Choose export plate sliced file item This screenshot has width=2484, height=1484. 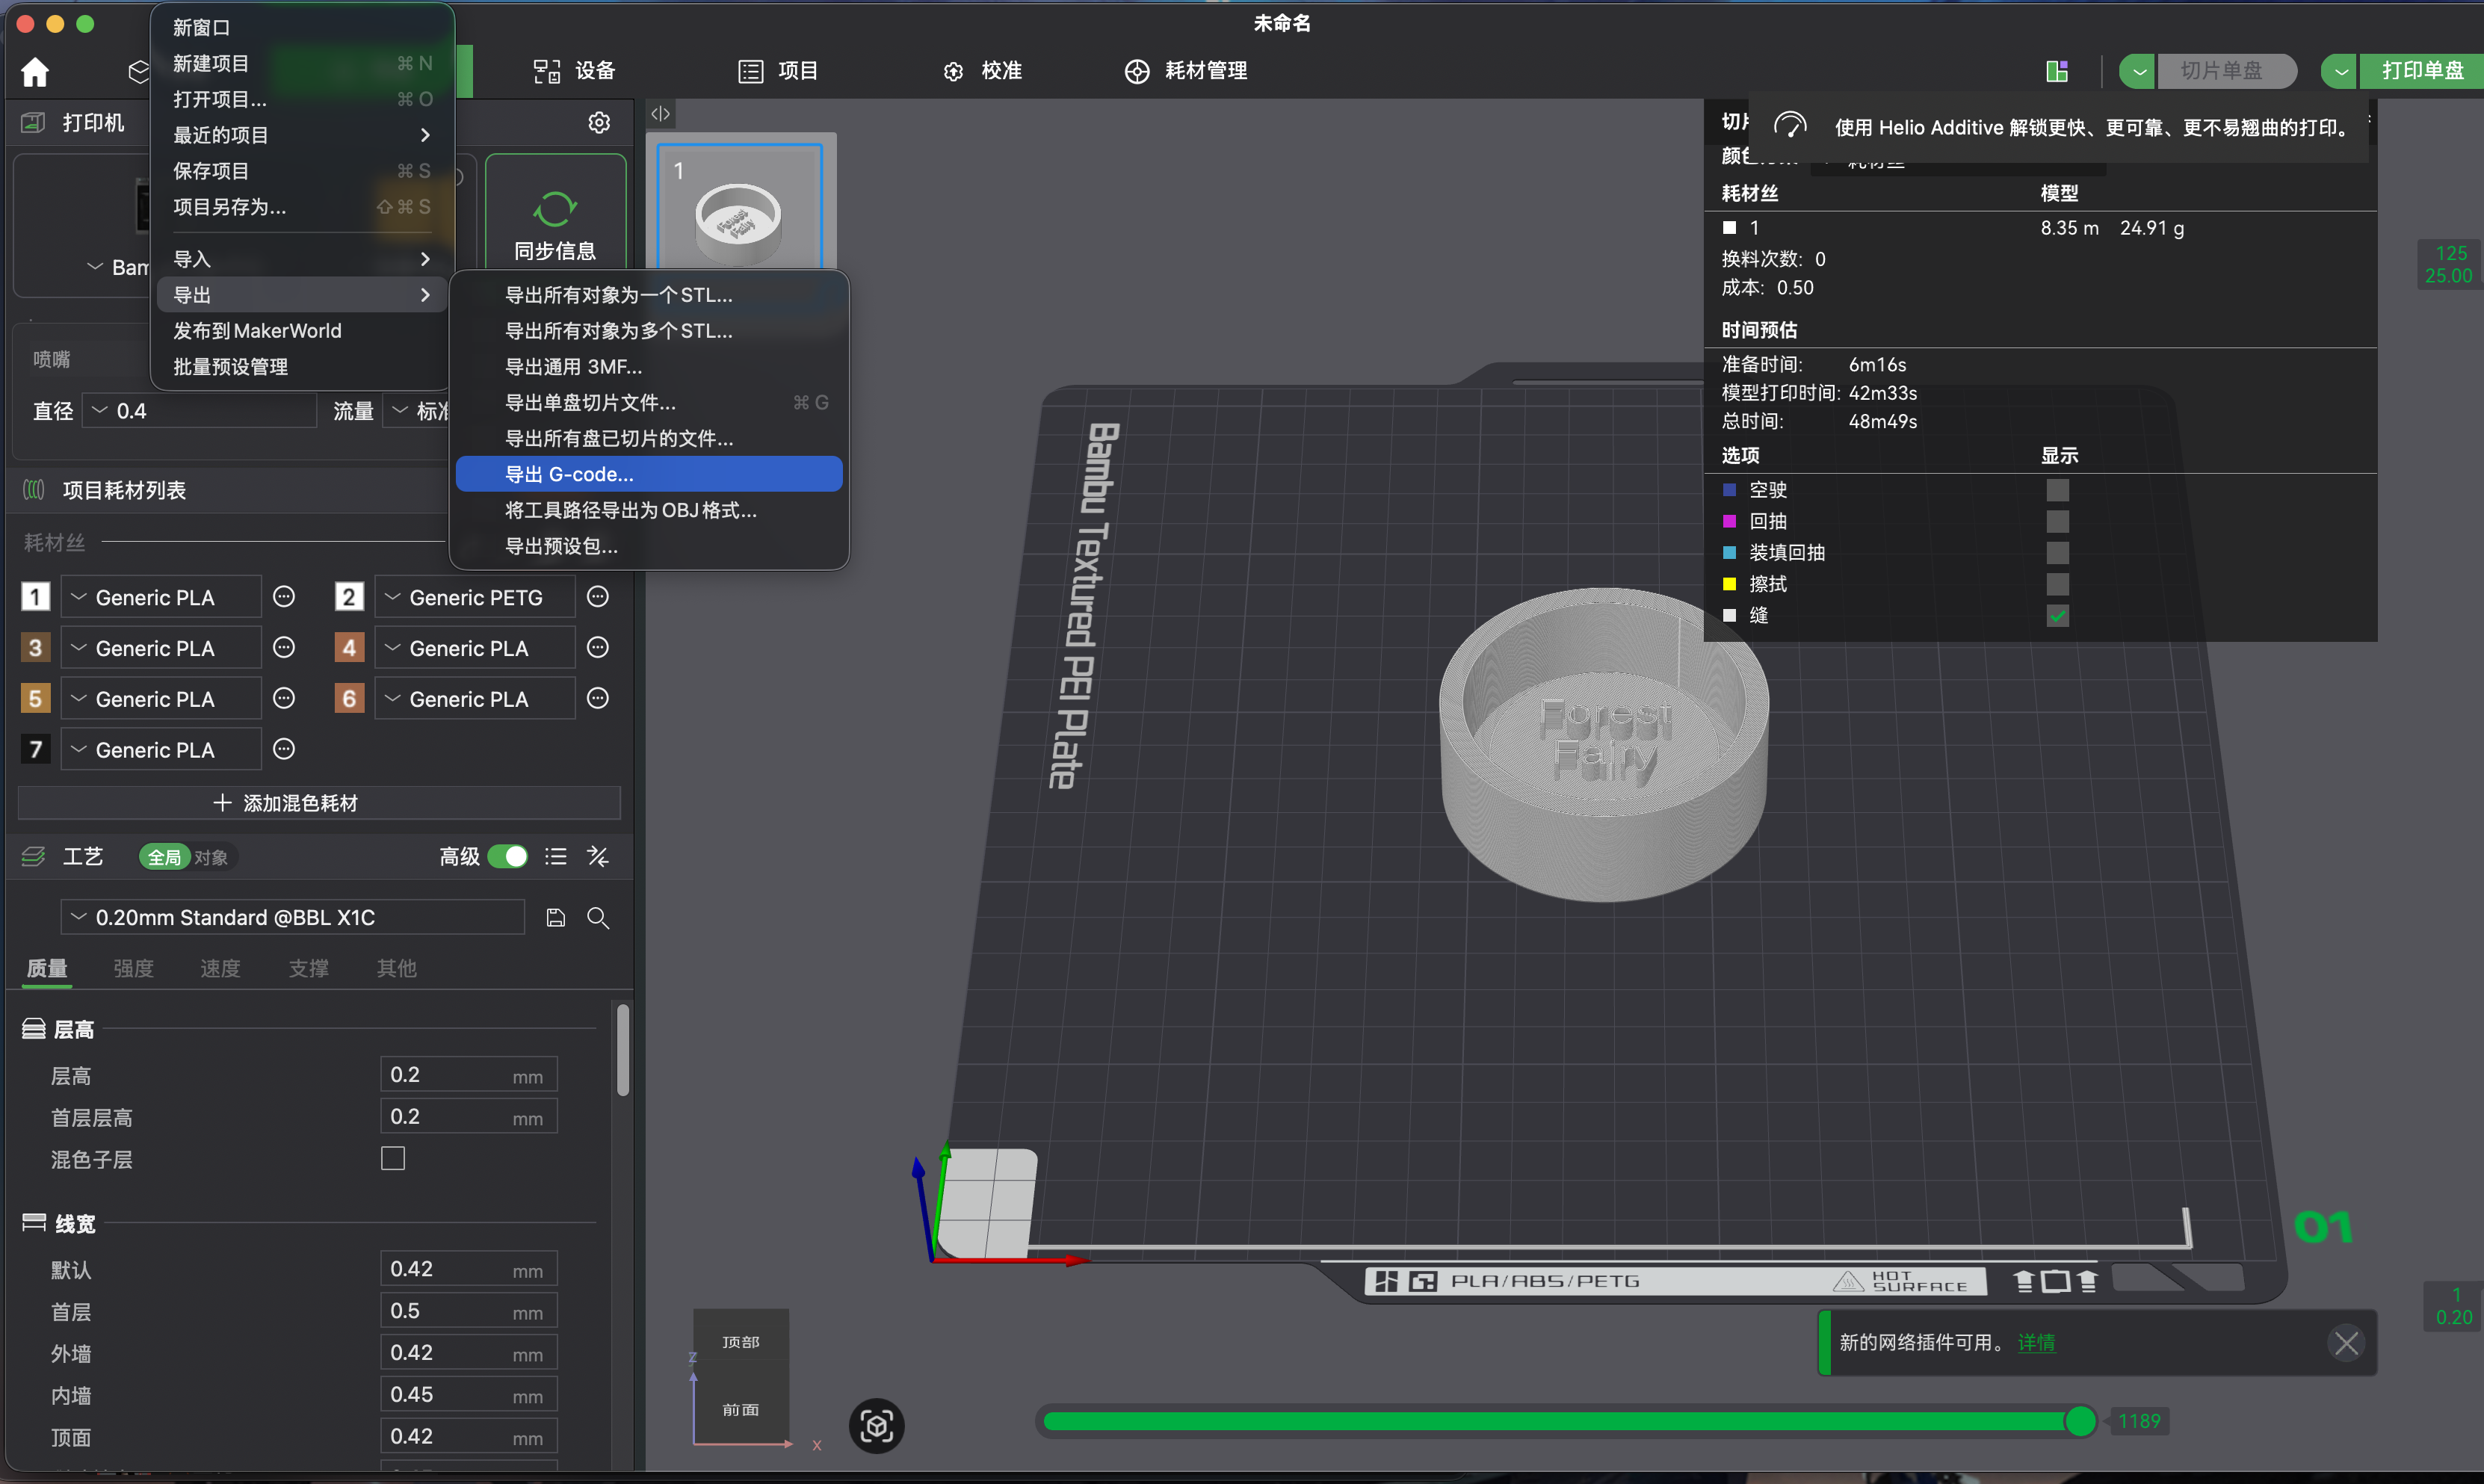(x=649, y=403)
